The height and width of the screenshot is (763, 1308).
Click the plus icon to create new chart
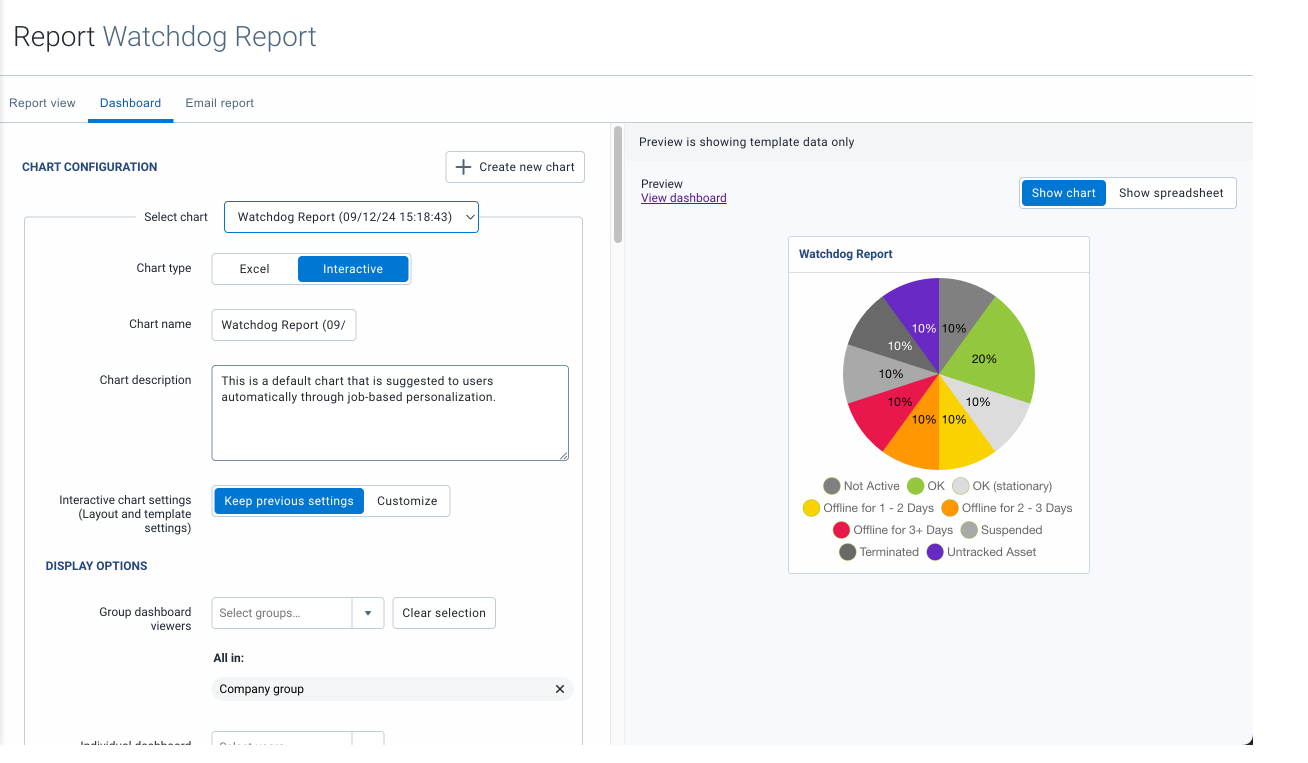pyautogui.click(x=466, y=166)
